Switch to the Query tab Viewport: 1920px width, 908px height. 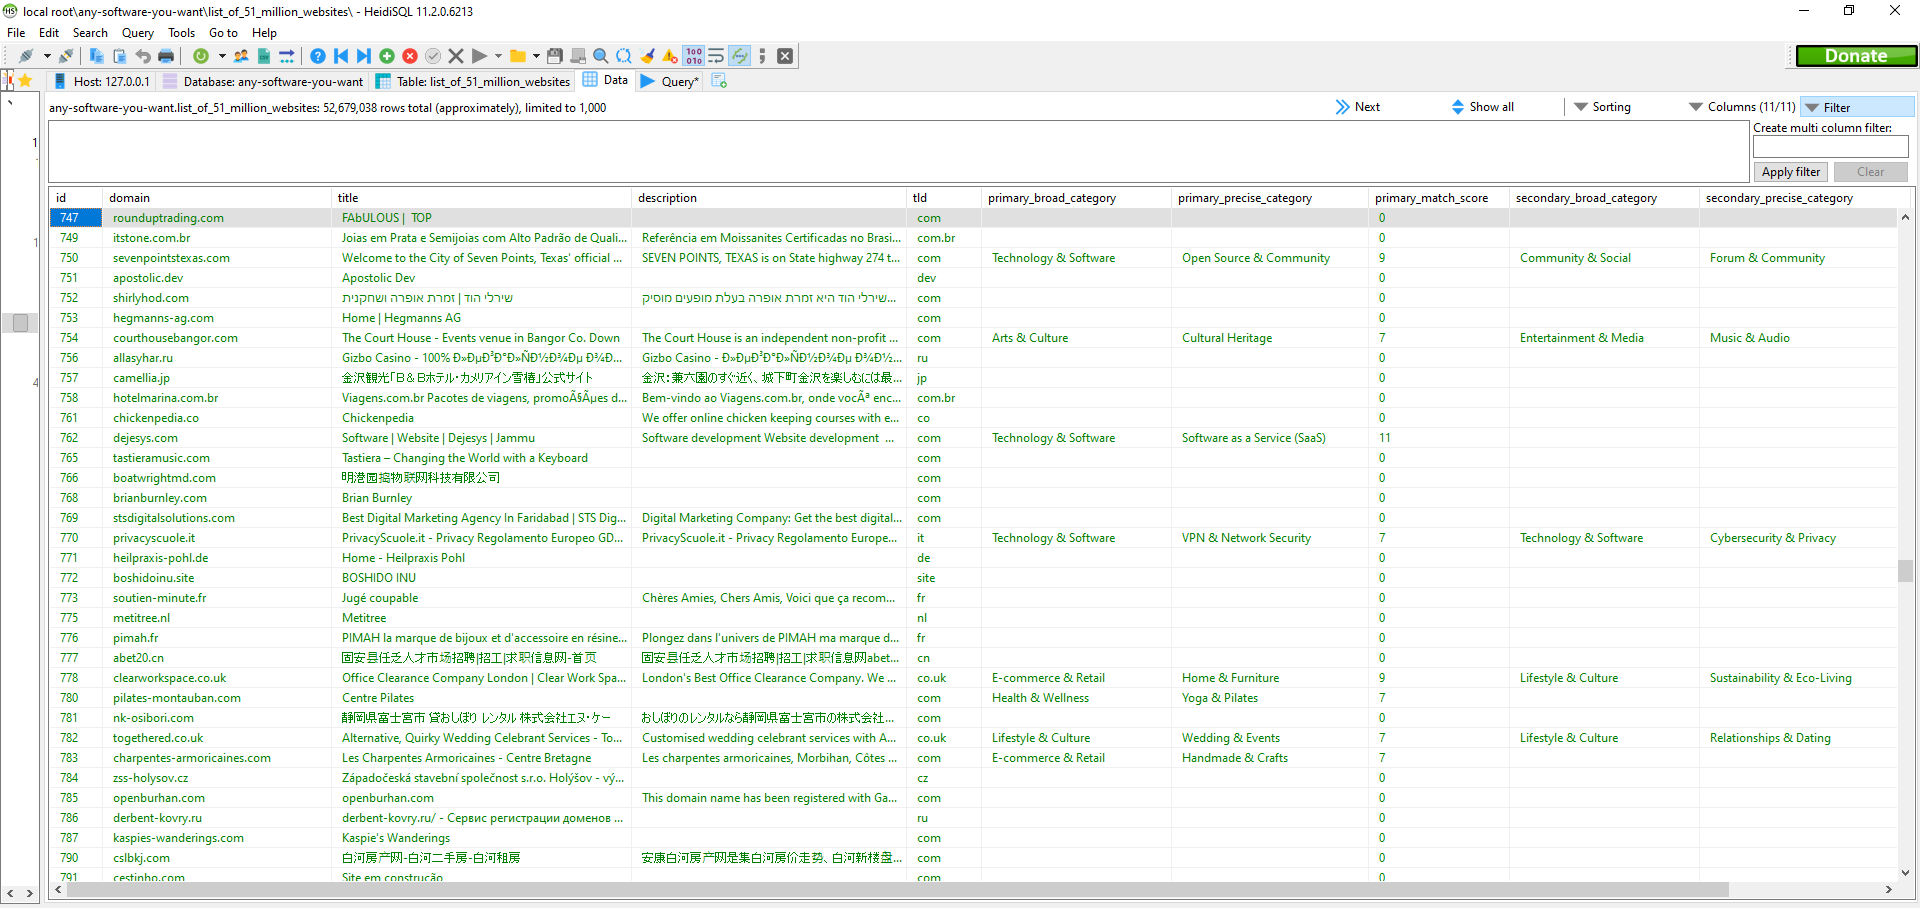668,81
